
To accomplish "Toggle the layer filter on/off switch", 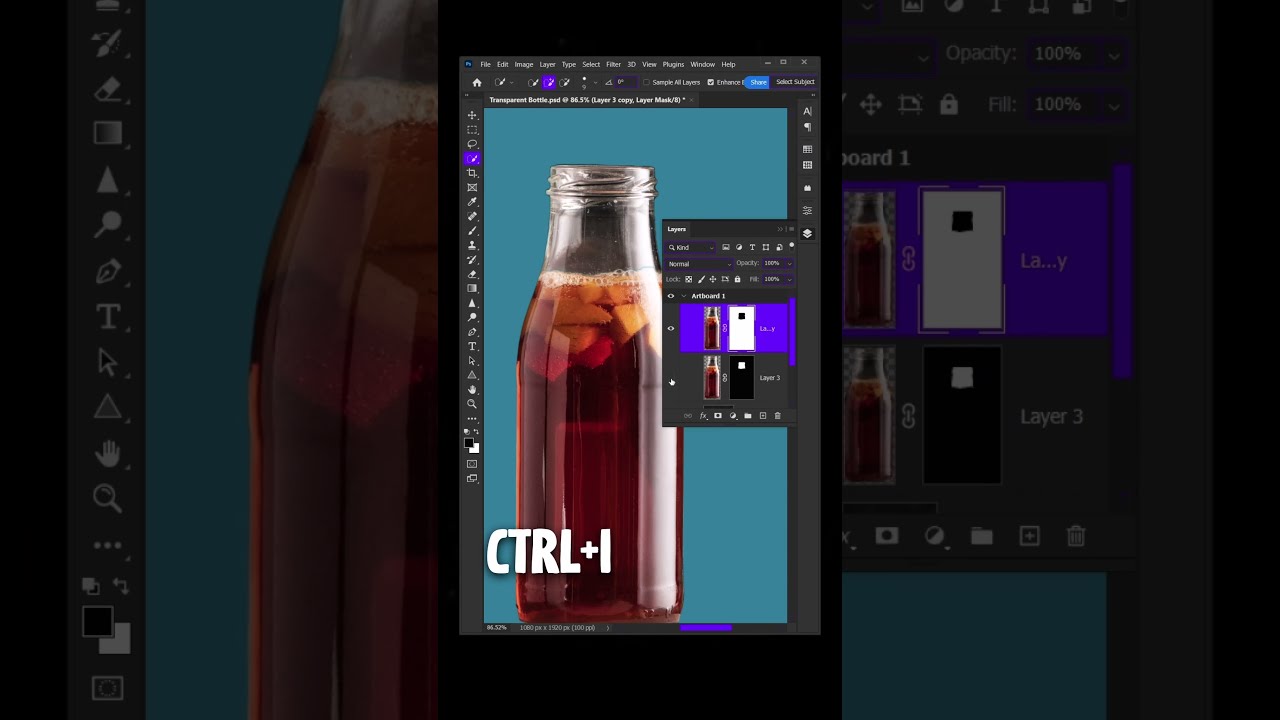I will click(791, 246).
